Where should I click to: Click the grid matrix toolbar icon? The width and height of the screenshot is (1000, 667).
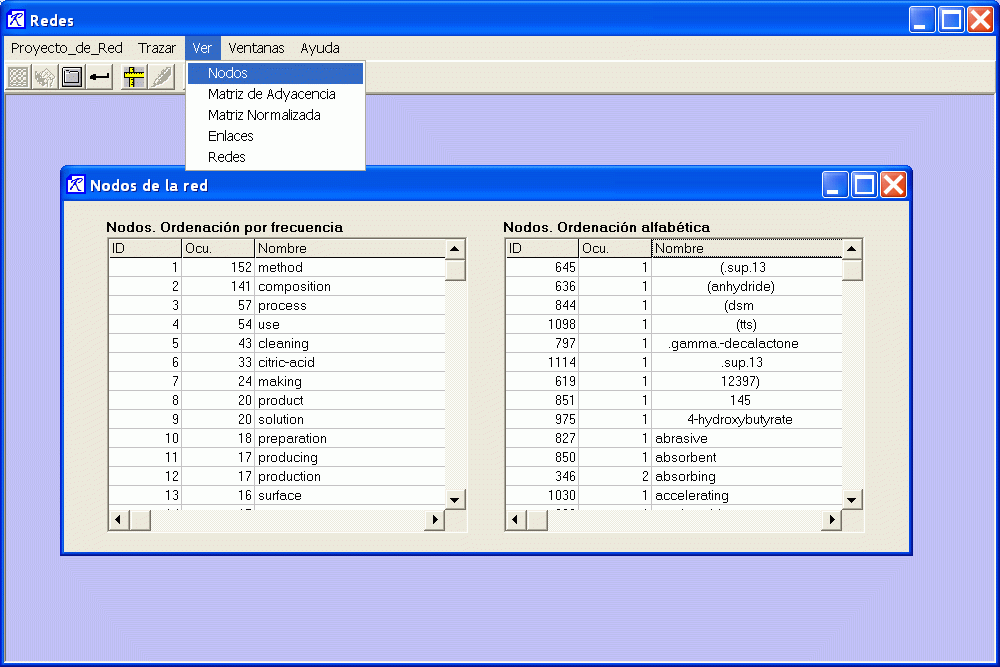(18, 77)
